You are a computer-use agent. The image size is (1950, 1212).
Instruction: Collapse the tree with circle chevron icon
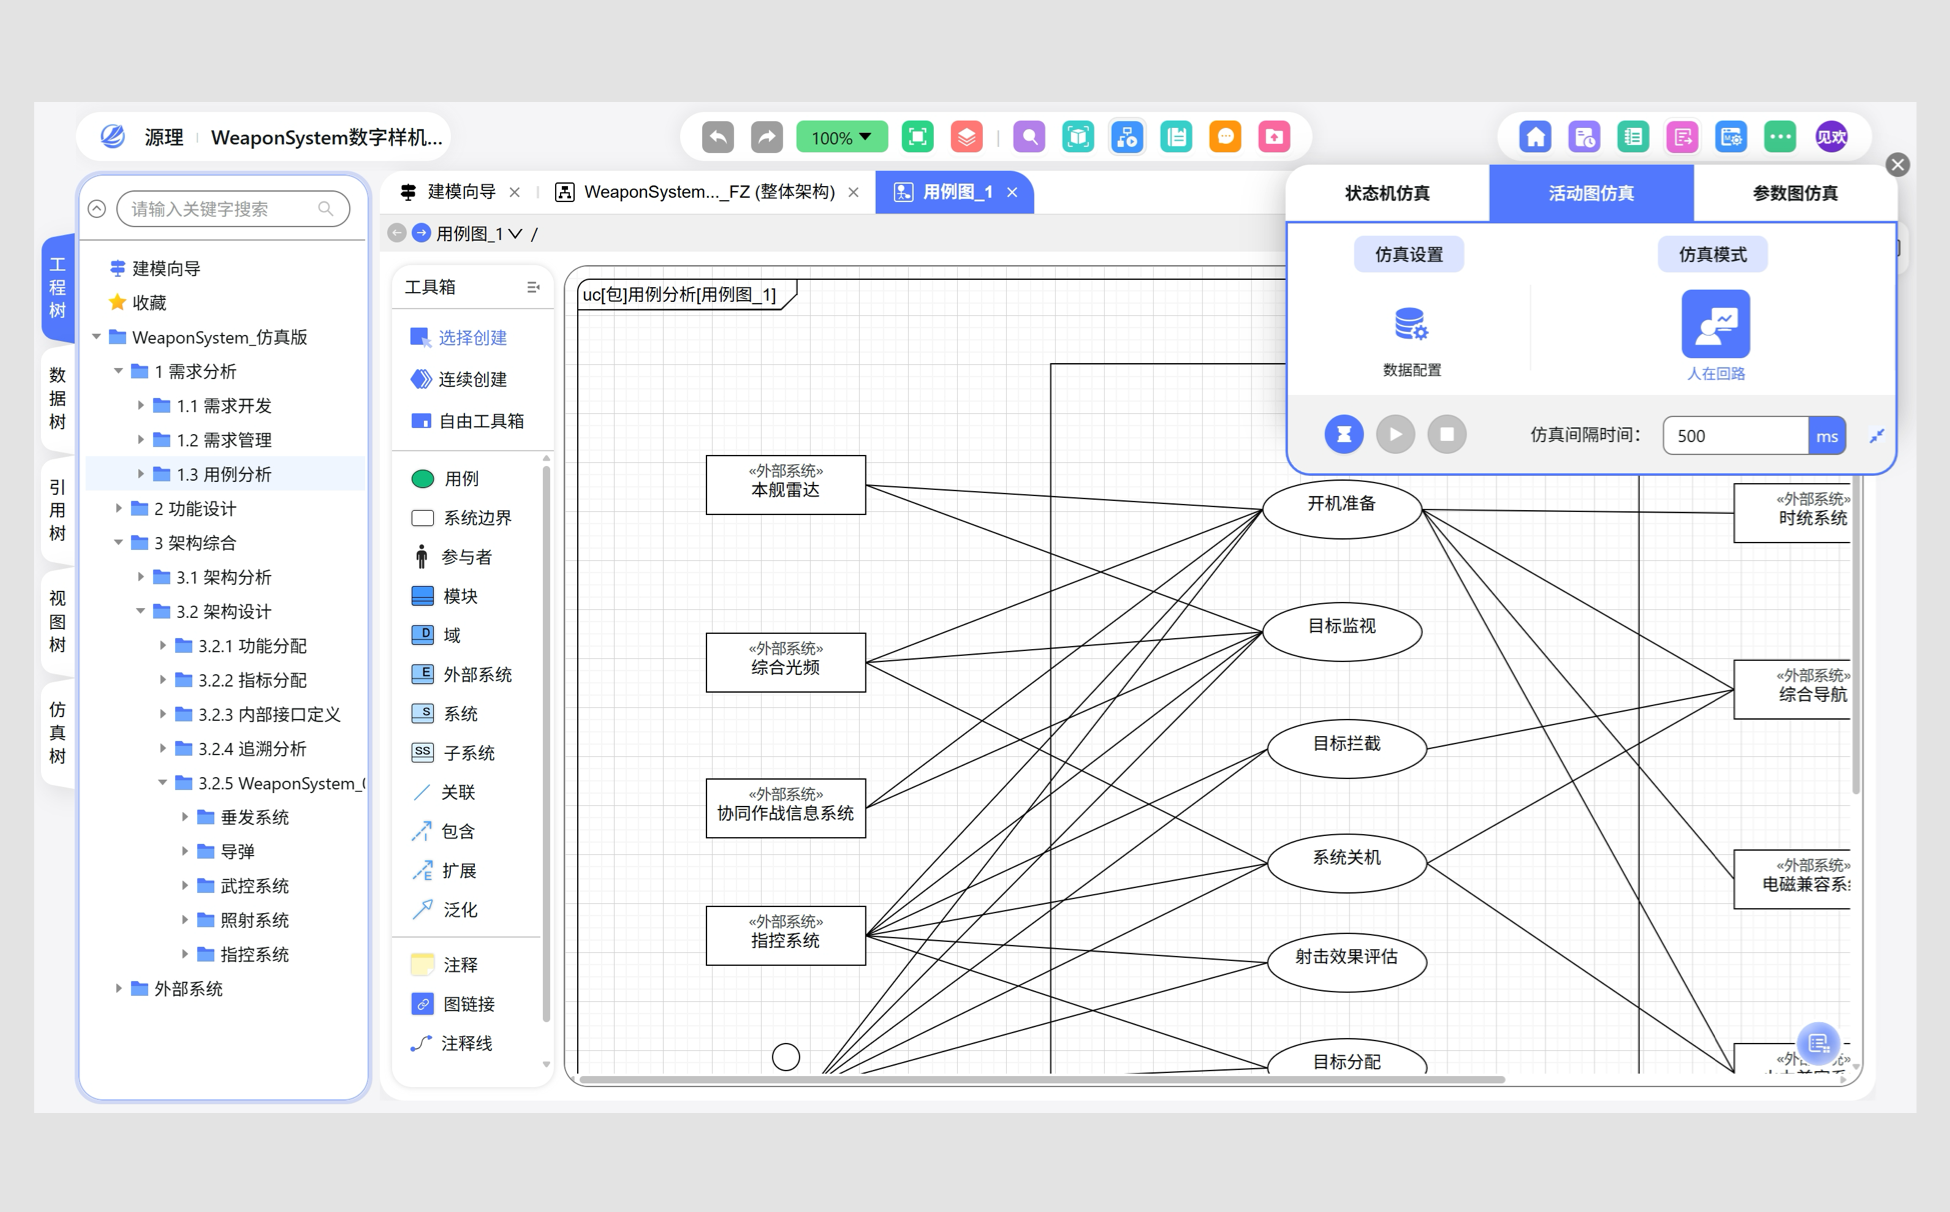[x=97, y=209]
